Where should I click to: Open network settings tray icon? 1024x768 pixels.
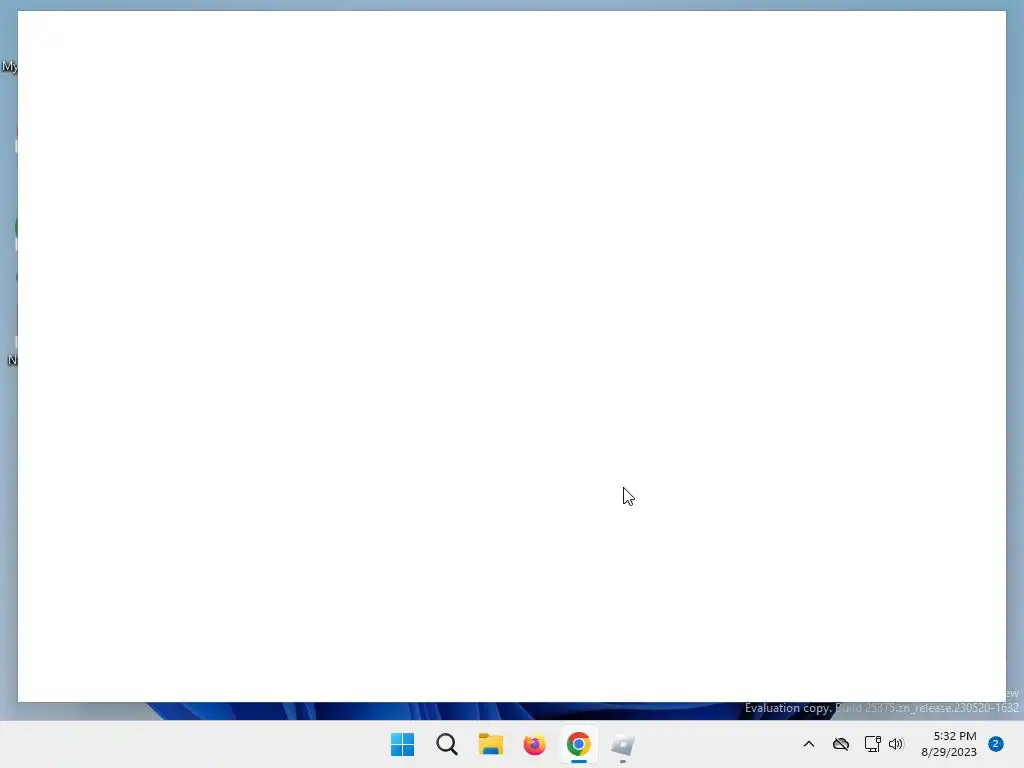pos(872,744)
